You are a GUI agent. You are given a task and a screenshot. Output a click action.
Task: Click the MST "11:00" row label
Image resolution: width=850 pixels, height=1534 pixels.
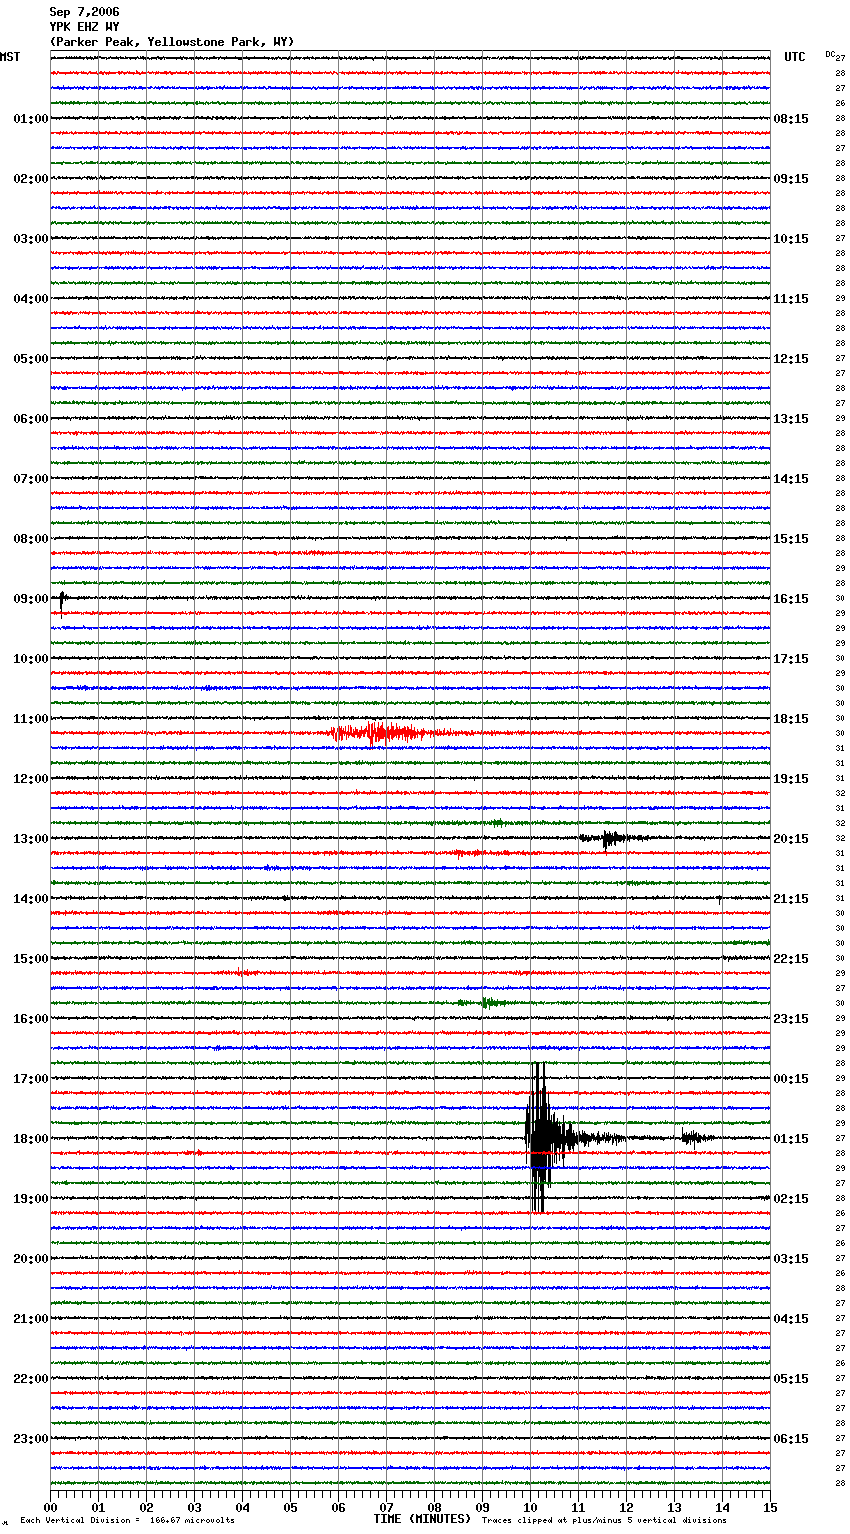(31, 719)
